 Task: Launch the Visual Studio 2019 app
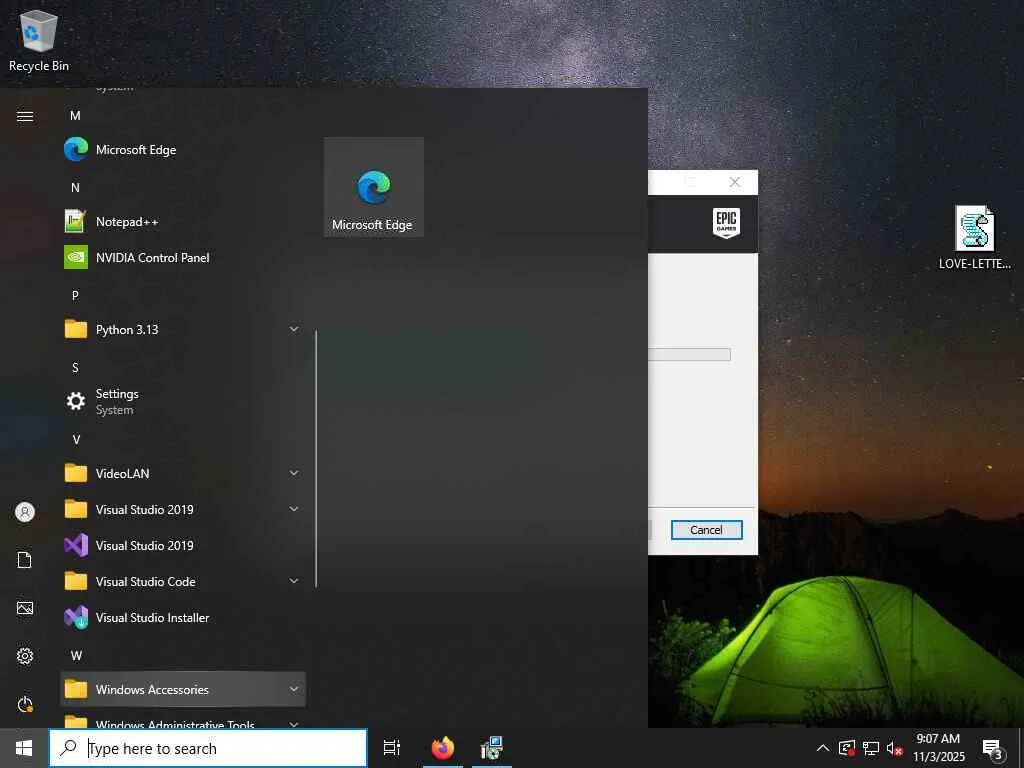[183, 545]
